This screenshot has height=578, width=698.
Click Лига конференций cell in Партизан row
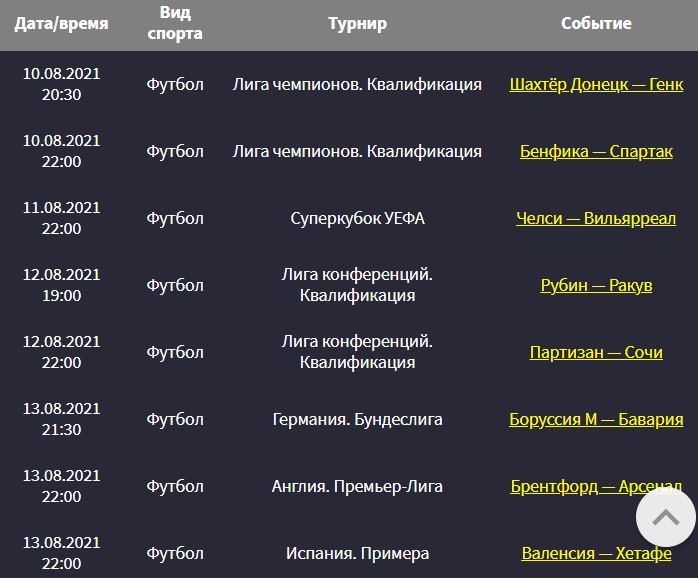point(357,352)
